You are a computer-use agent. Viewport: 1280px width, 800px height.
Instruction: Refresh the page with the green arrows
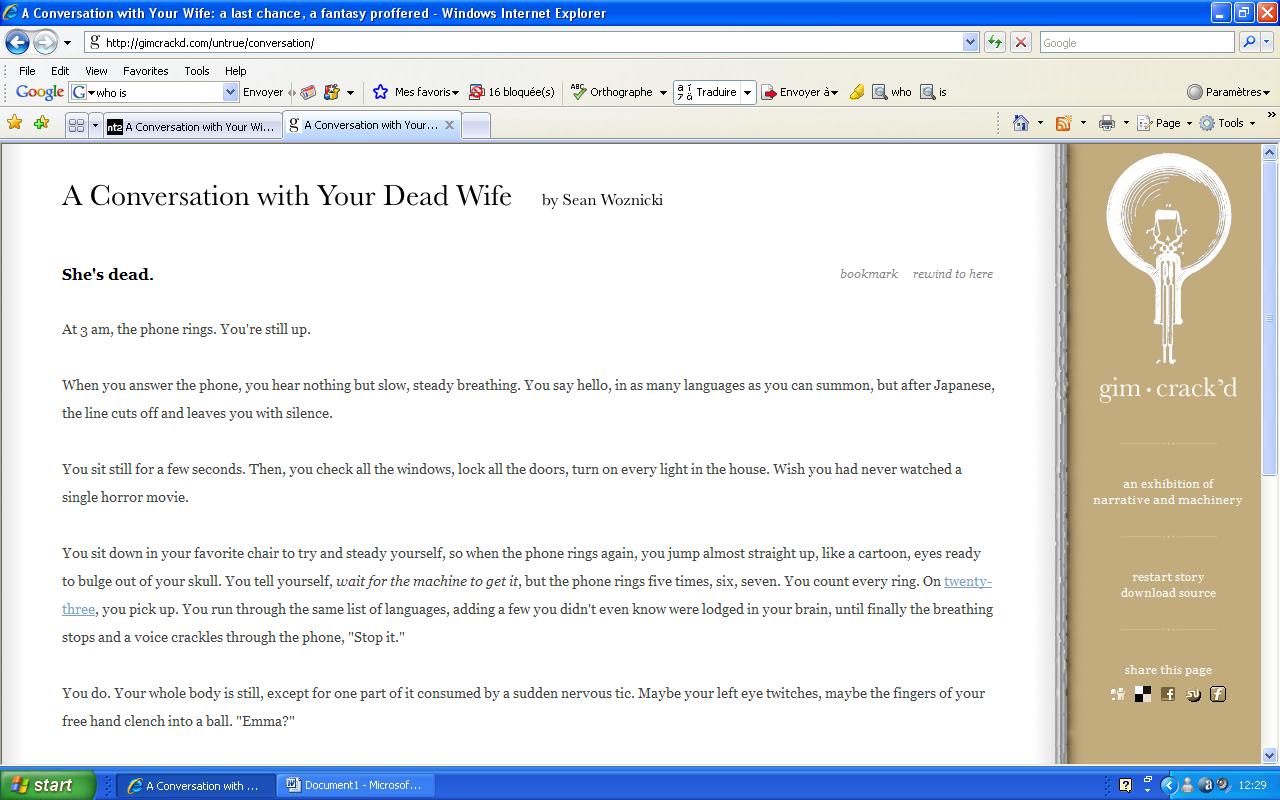coord(994,42)
